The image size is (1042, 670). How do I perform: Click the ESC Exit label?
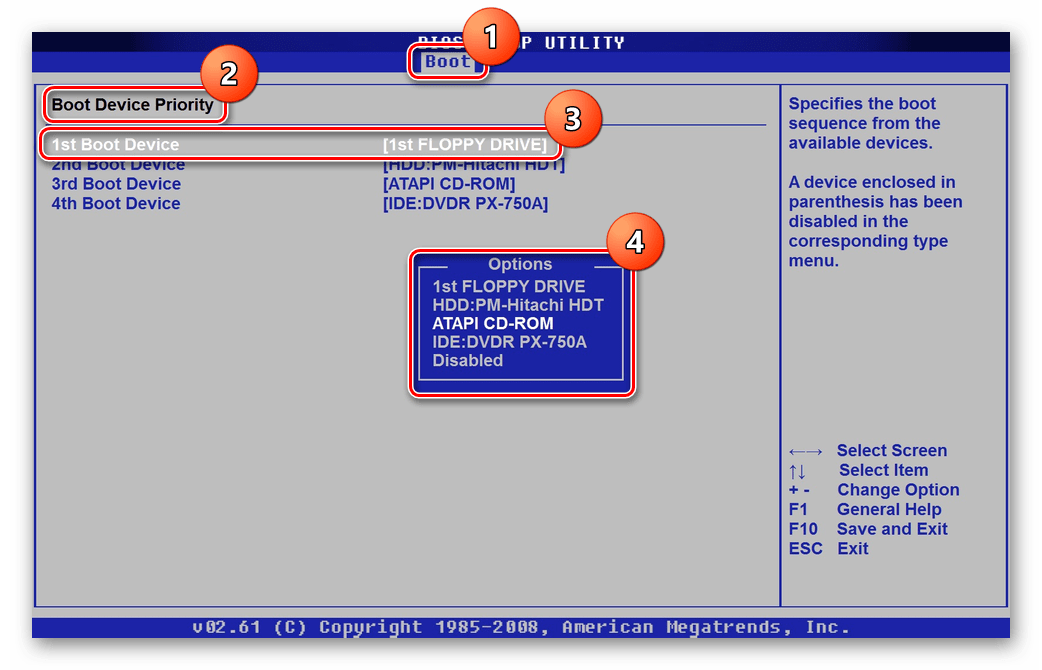click(x=828, y=549)
